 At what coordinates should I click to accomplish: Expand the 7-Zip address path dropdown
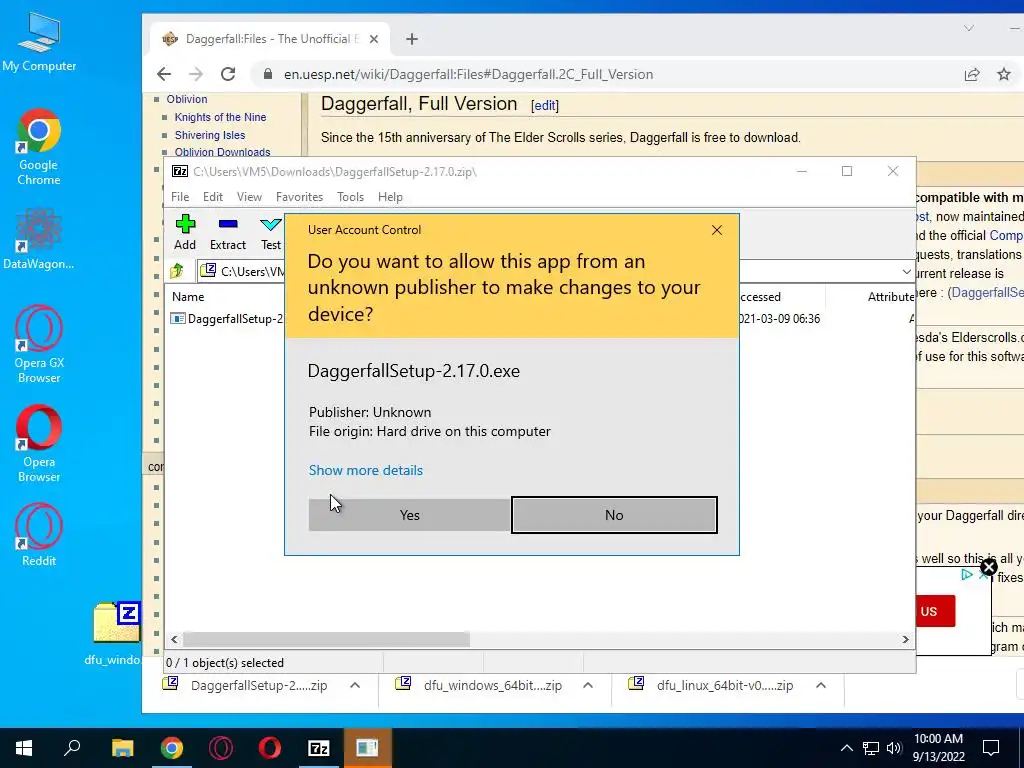pyautogui.click(x=906, y=272)
